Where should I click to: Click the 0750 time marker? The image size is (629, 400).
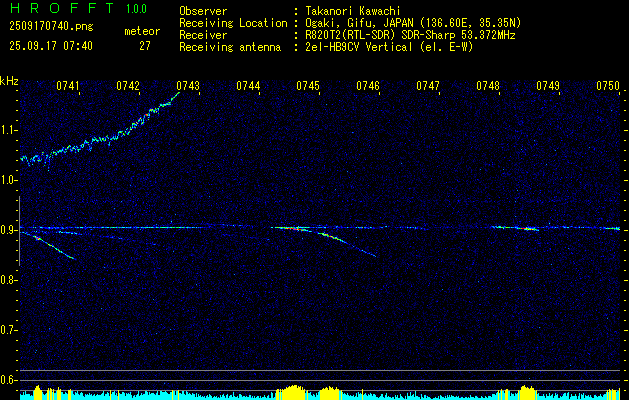pyautogui.click(x=608, y=85)
